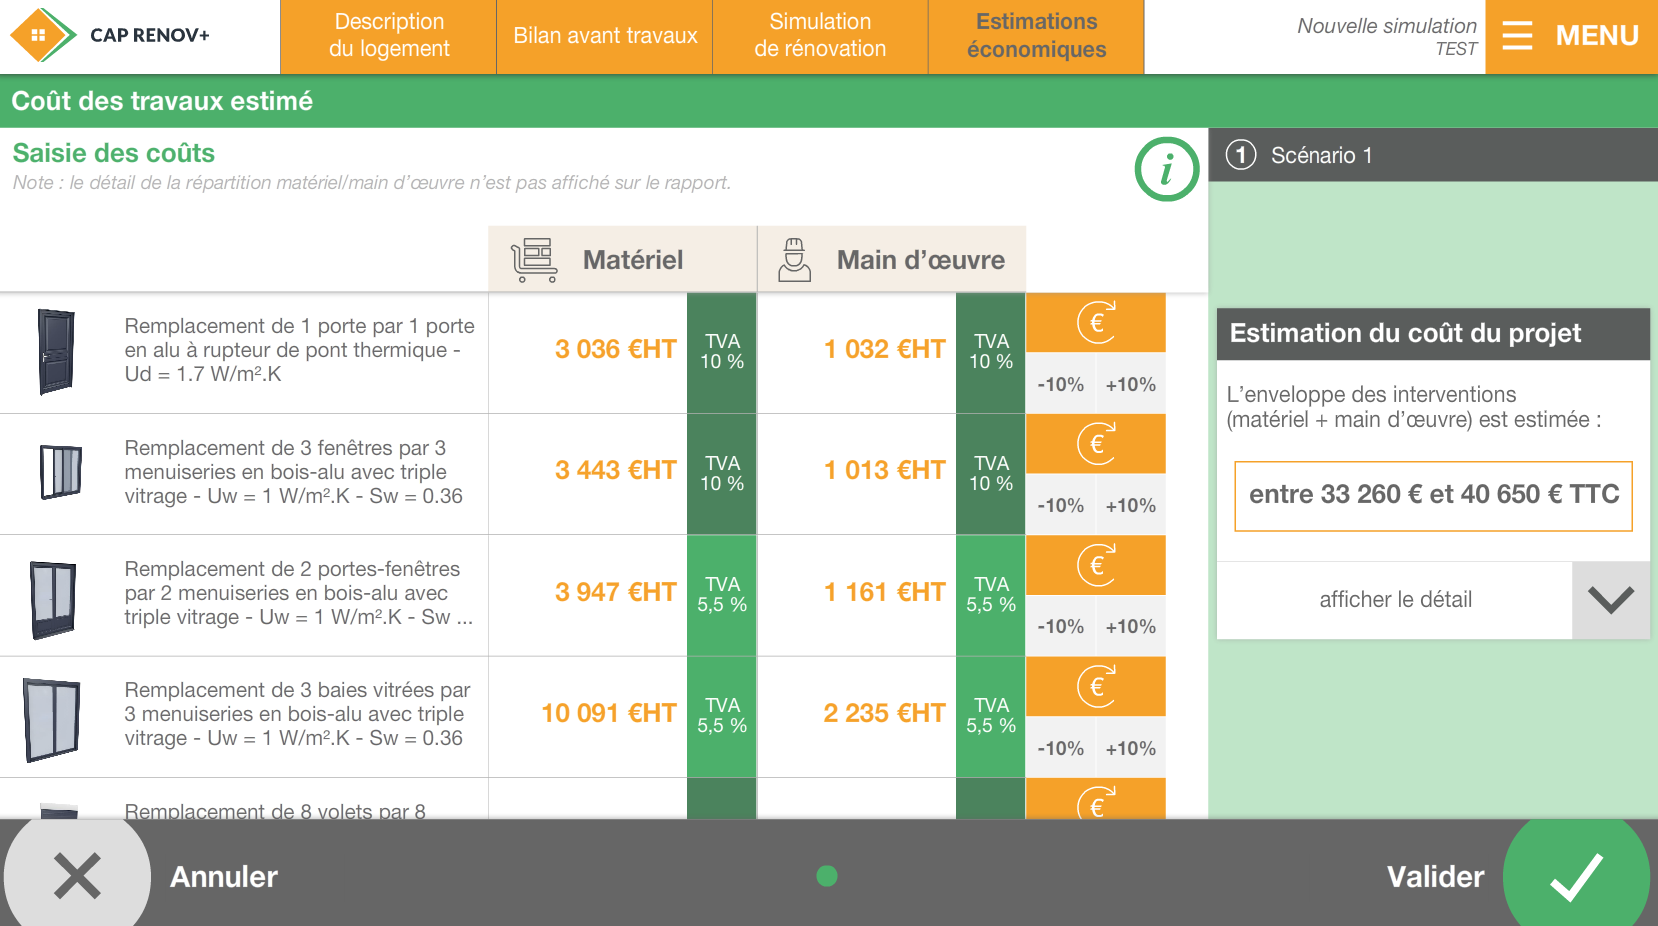Click the green page indicator dot
Image resolution: width=1658 pixels, height=926 pixels.
827,876
